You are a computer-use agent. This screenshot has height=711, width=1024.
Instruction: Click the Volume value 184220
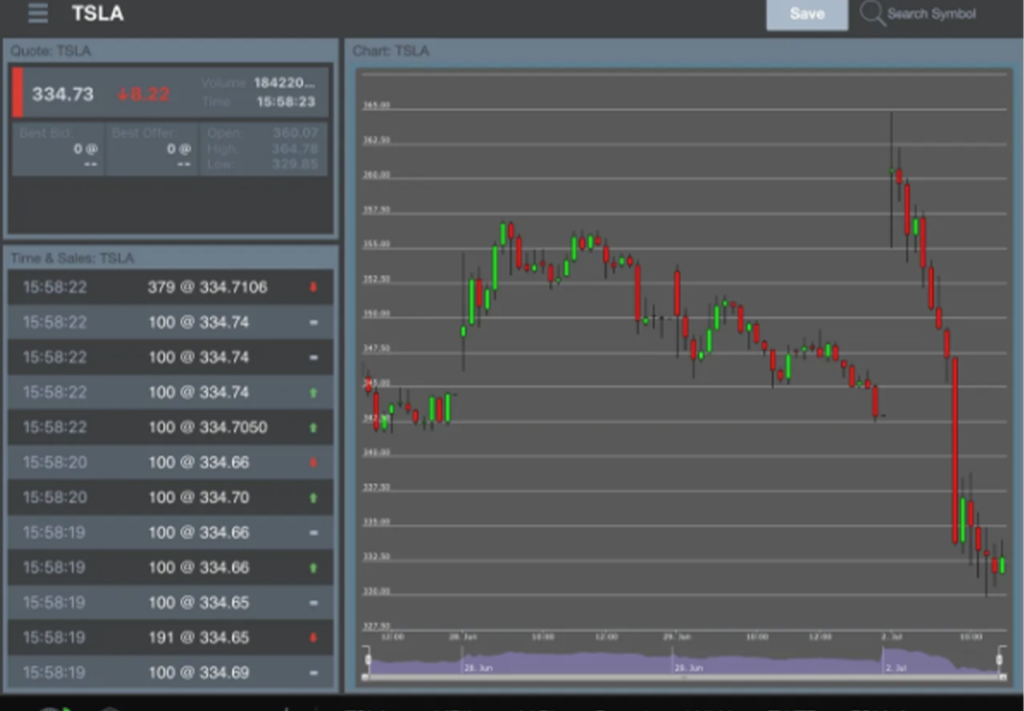(x=284, y=83)
